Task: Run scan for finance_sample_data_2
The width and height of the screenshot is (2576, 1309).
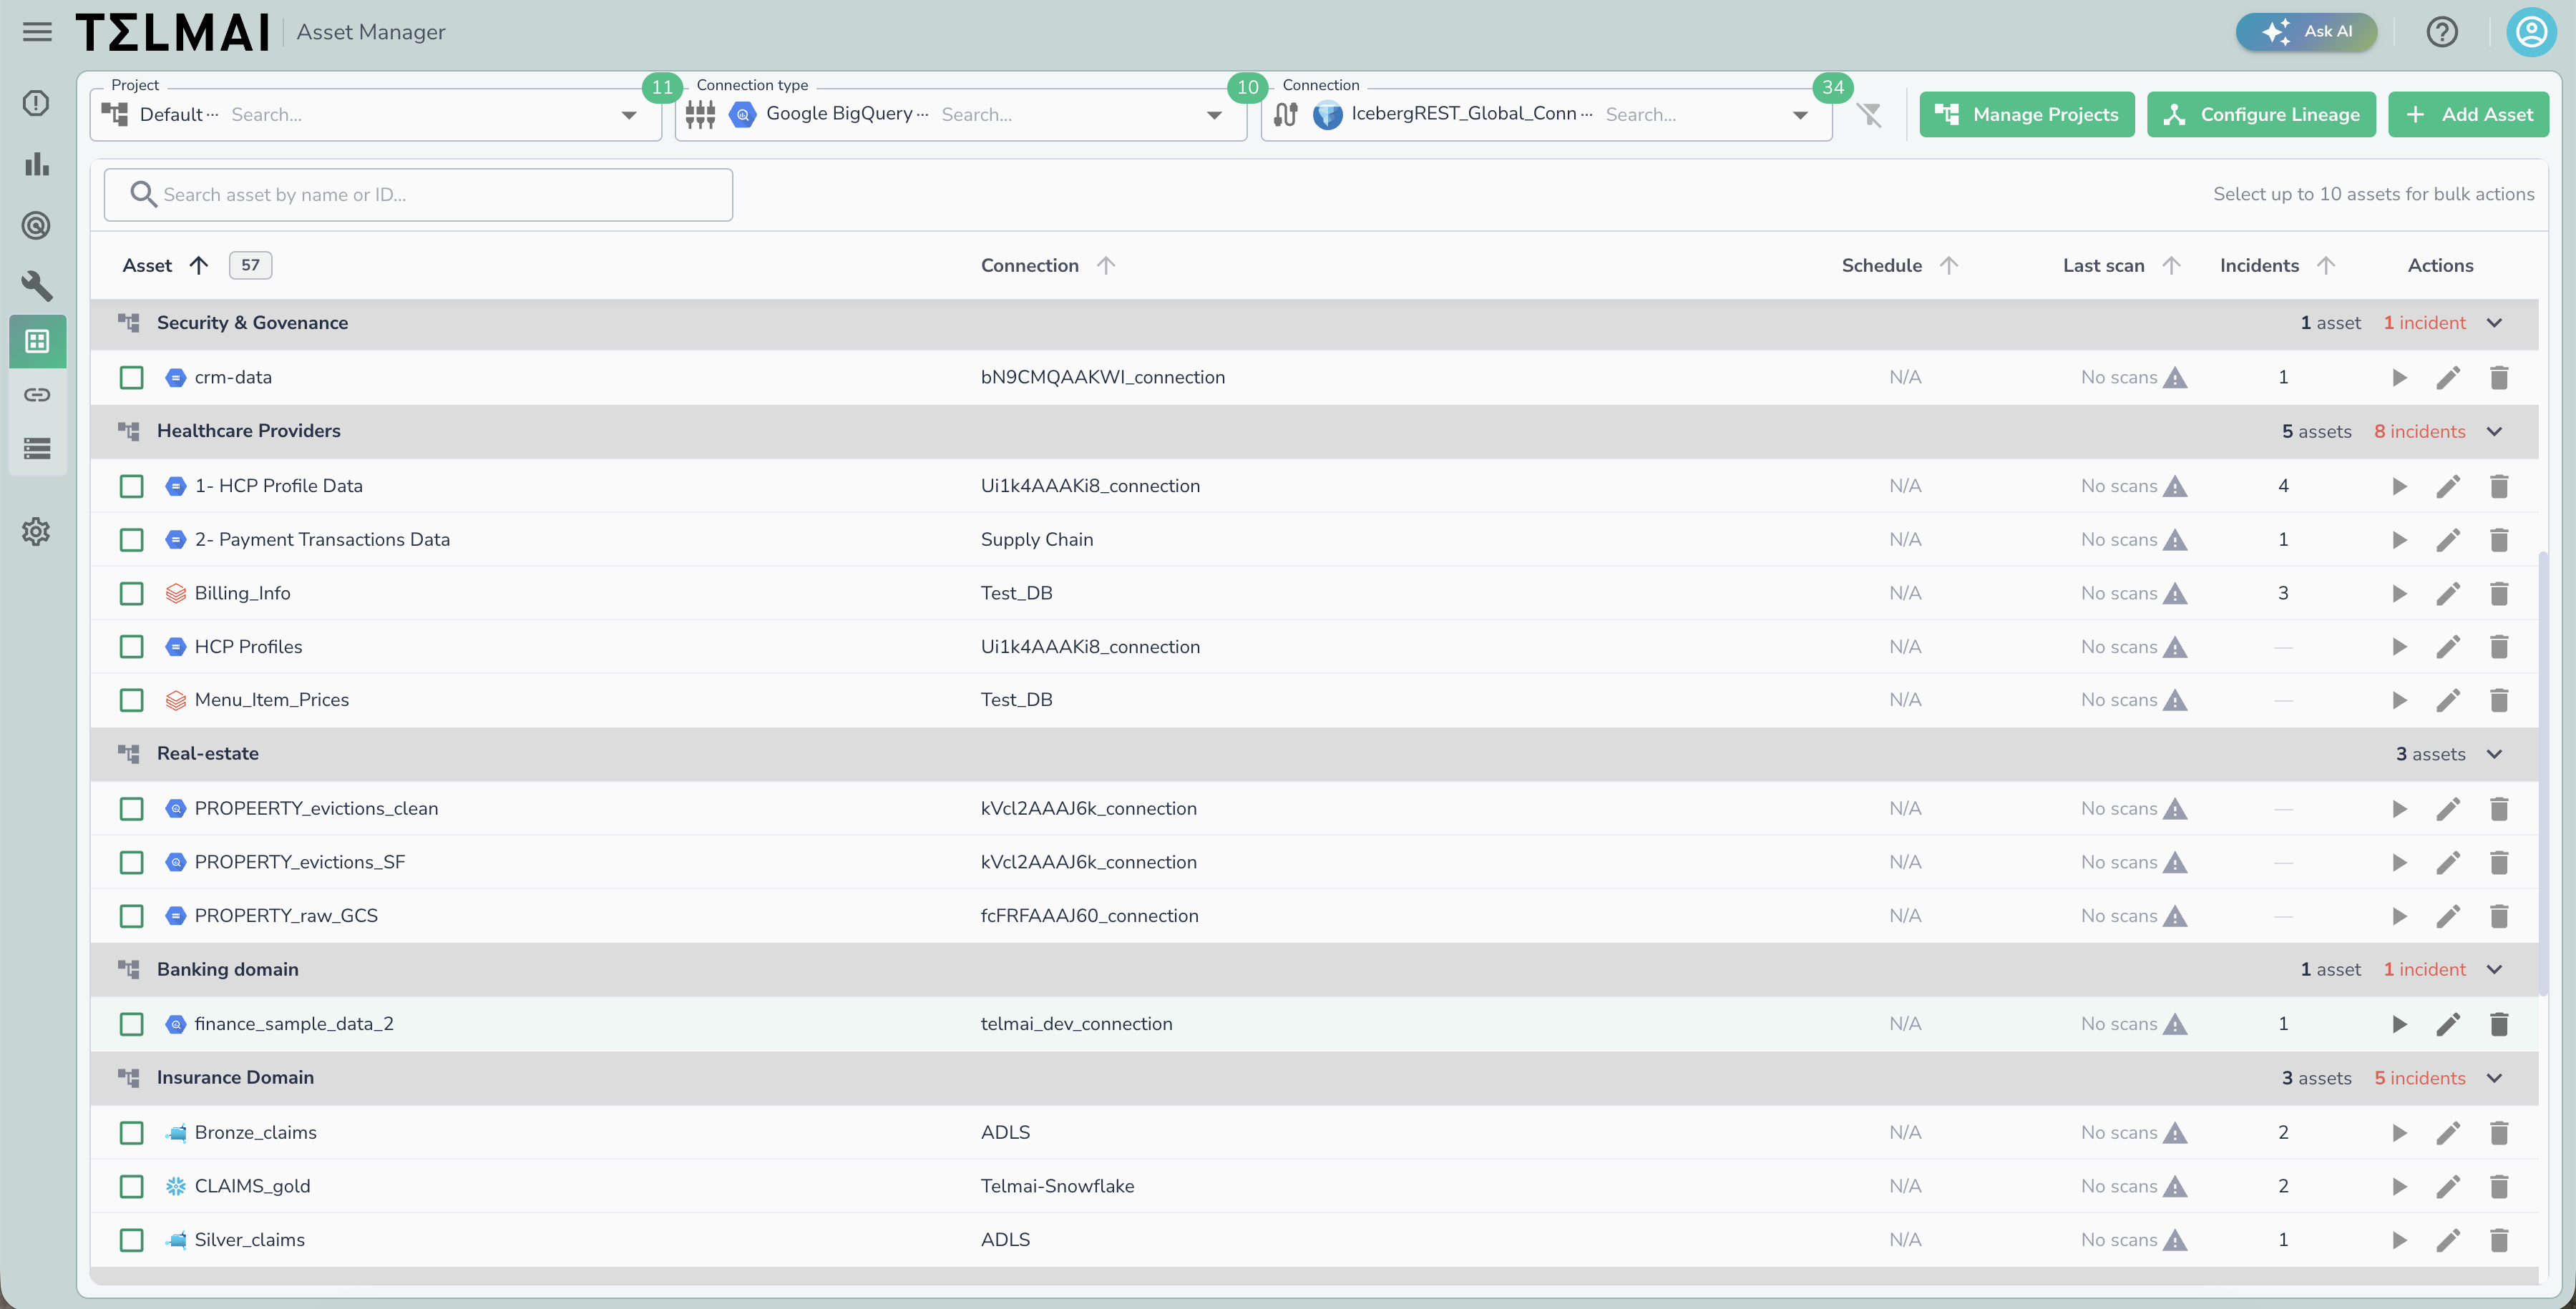Action: (2399, 1024)
